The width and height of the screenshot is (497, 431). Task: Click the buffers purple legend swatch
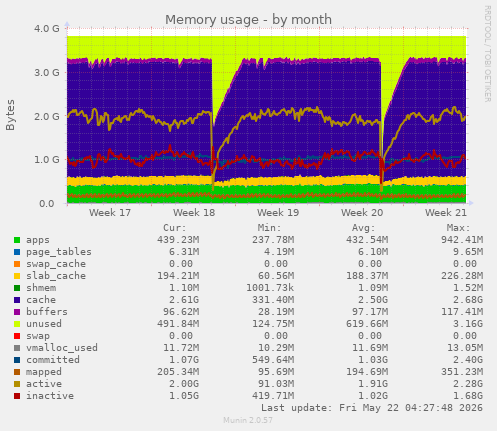17,312
